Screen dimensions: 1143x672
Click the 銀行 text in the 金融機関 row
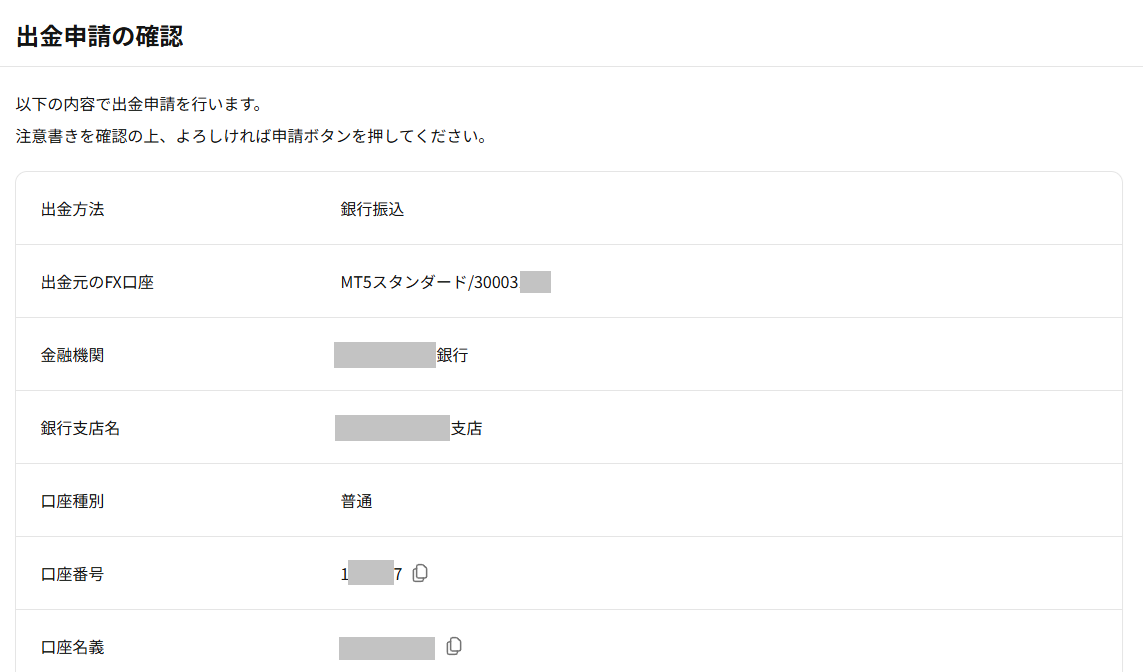452,355
